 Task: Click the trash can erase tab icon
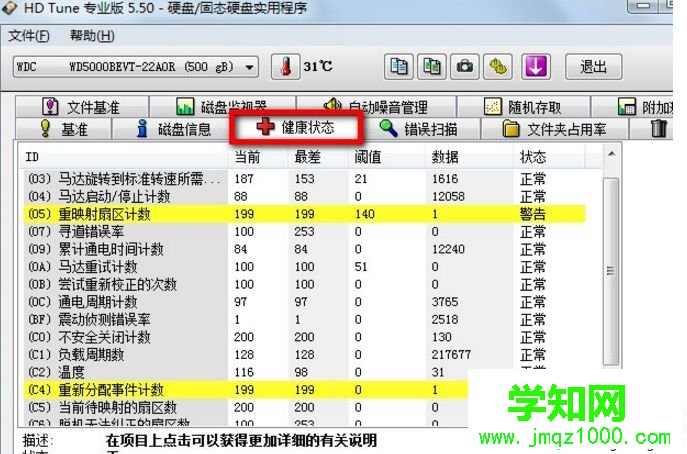(x=658, y=129)
